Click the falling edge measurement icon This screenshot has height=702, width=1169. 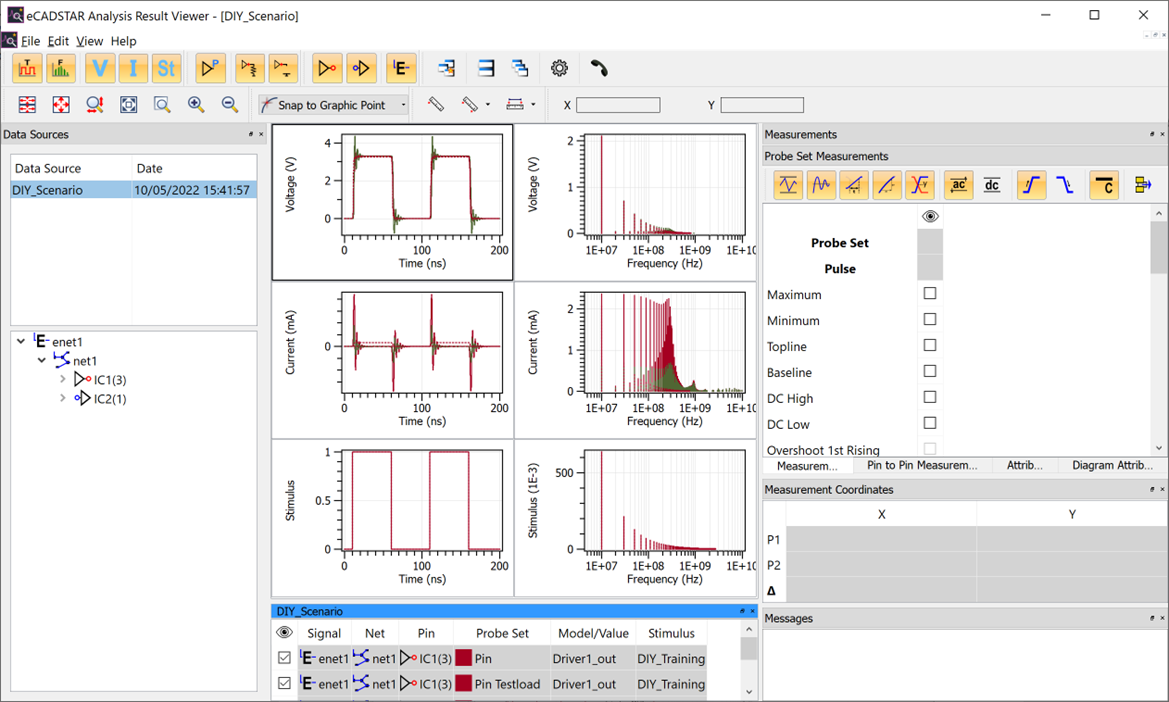[x=1065, y=185]
